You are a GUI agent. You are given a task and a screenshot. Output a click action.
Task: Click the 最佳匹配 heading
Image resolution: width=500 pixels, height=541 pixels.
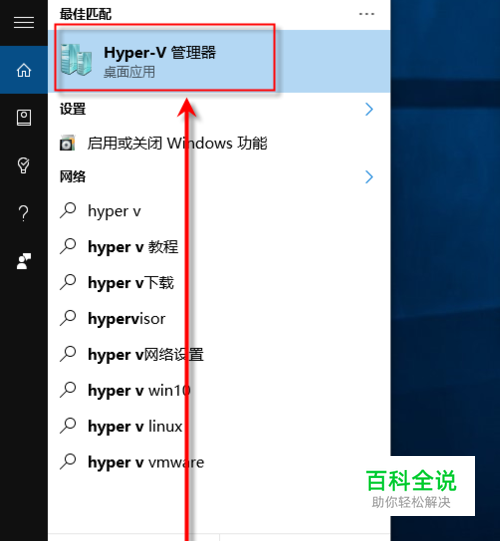point(85,14)
